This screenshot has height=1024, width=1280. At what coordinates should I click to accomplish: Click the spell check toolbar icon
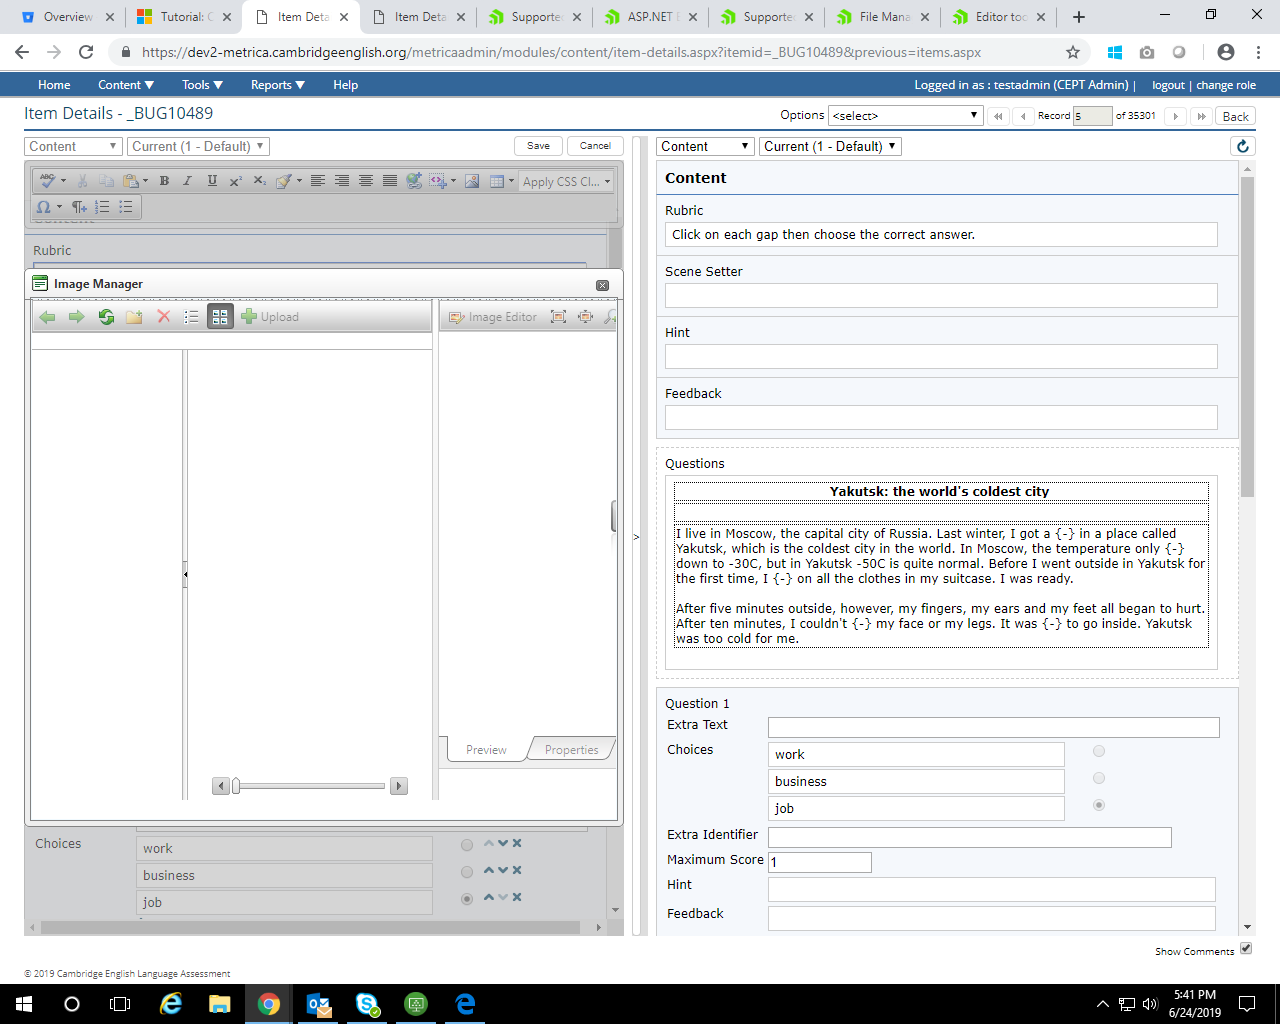[x=47, y=181]
